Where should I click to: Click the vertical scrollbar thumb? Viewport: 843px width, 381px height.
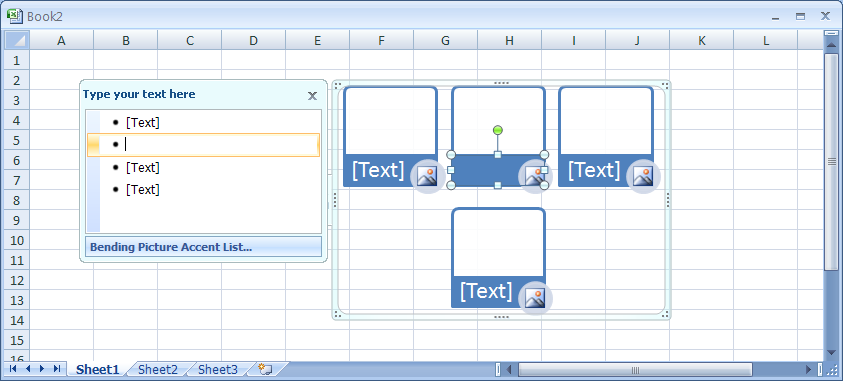pyautogui.click(x=832, y=161)
